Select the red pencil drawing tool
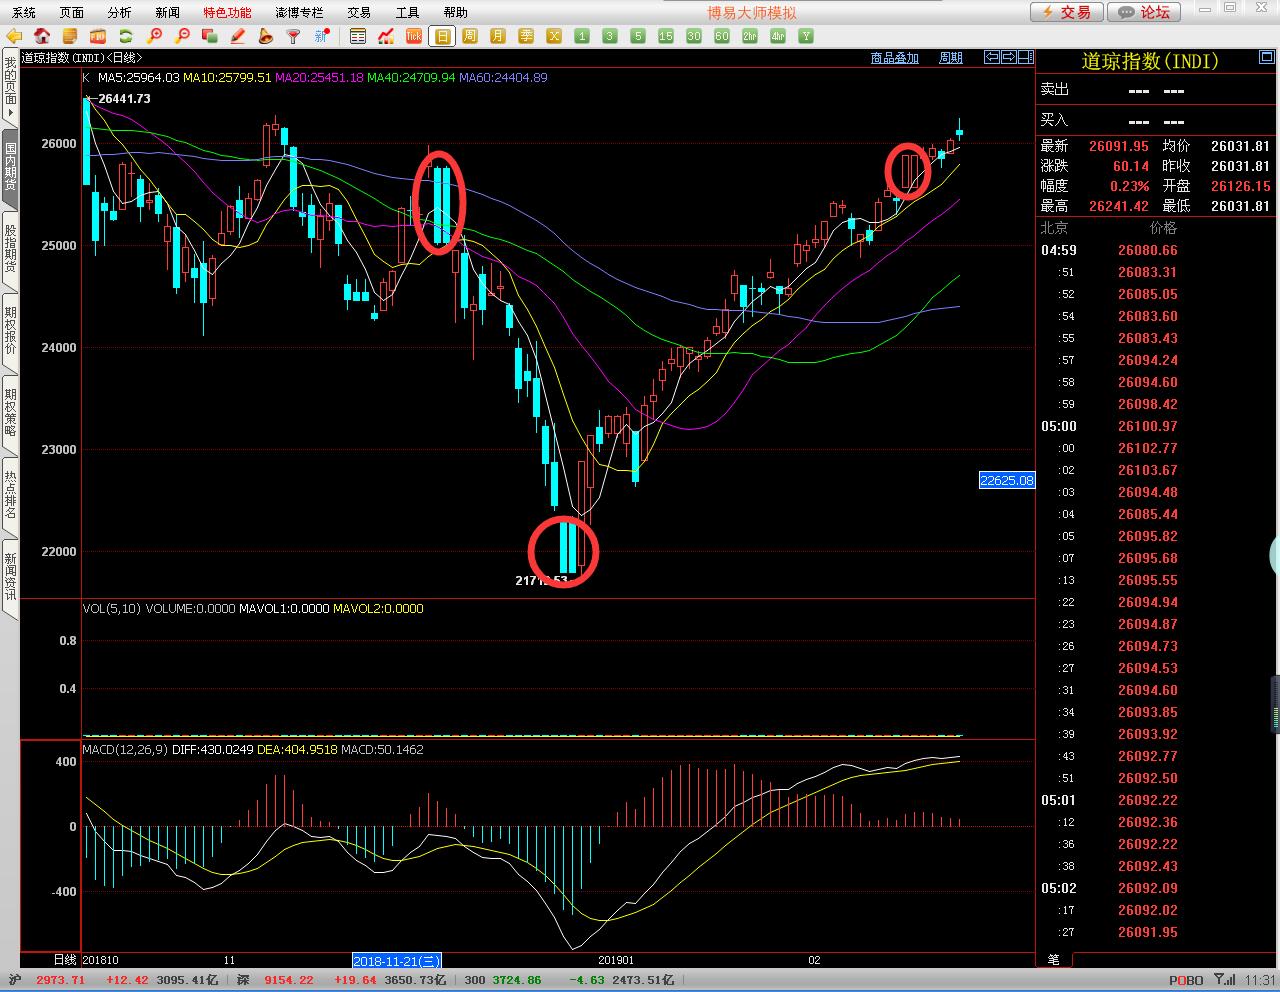The image size is (1280, 992). pyautogui.click(x=238, y=36)
